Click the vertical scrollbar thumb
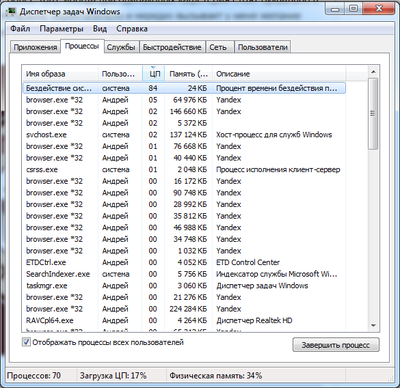This screenshot has width=400, height=388. pyautogui.click(x=373, y=114)
